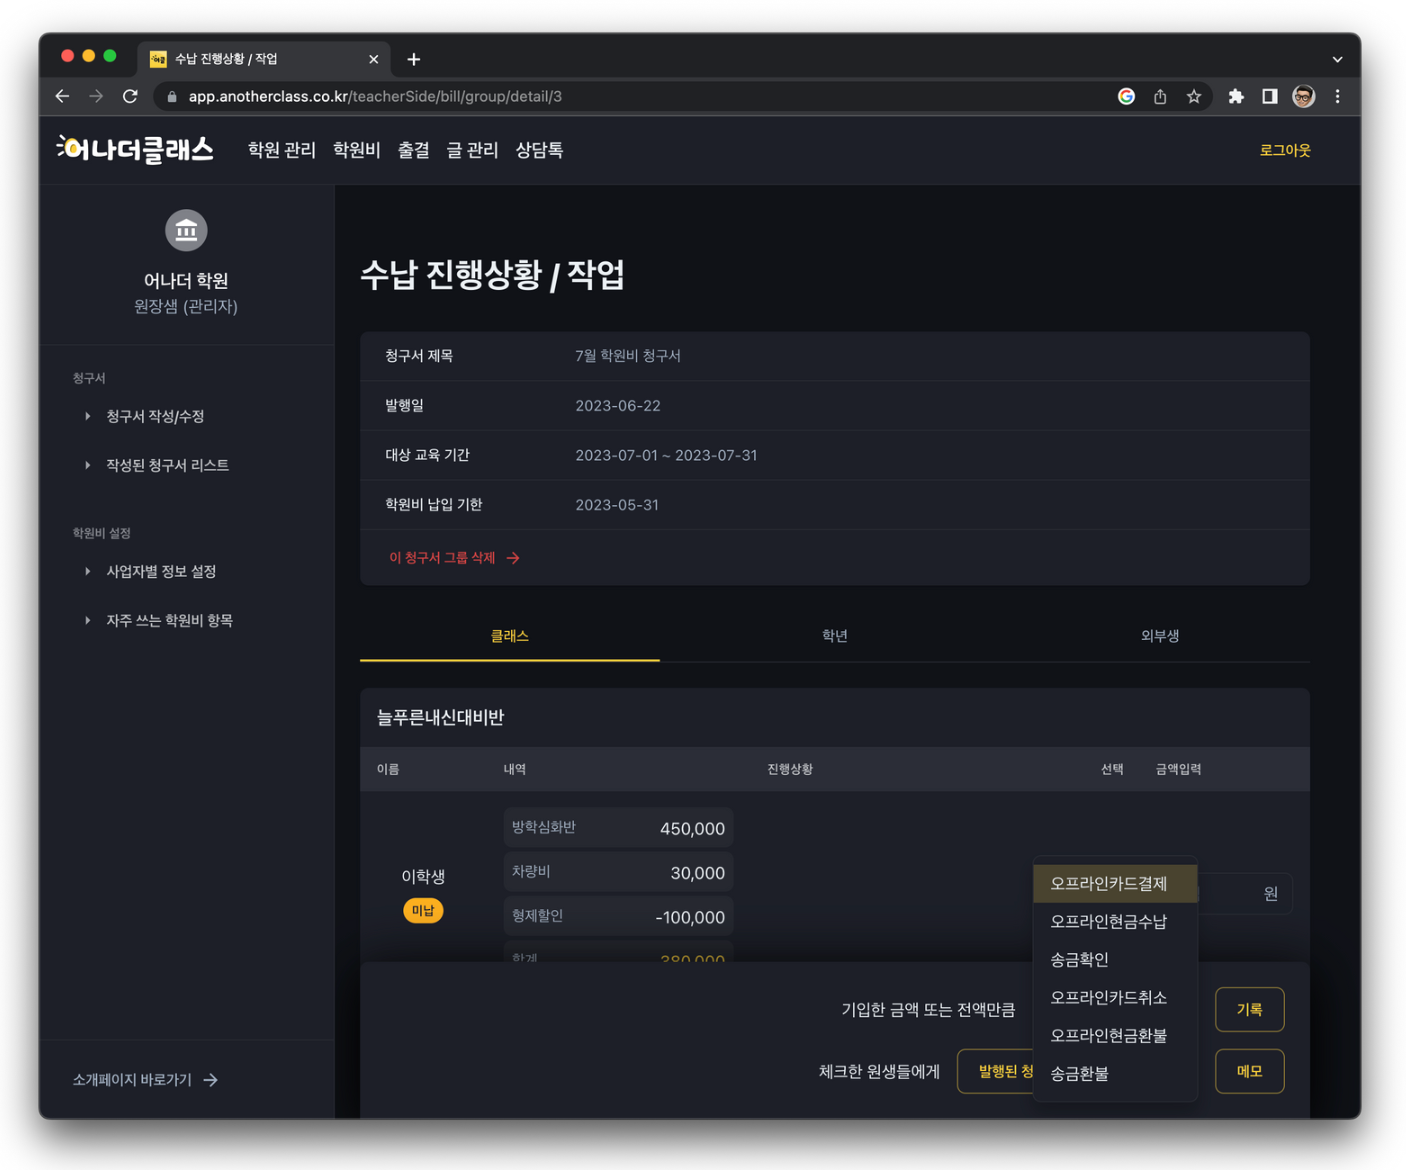This screenshot has height=1170, width=1406.
Task: Open 자주 쓰는 학원비 항목 in the sidebar
Action: (x=169, y=620)
